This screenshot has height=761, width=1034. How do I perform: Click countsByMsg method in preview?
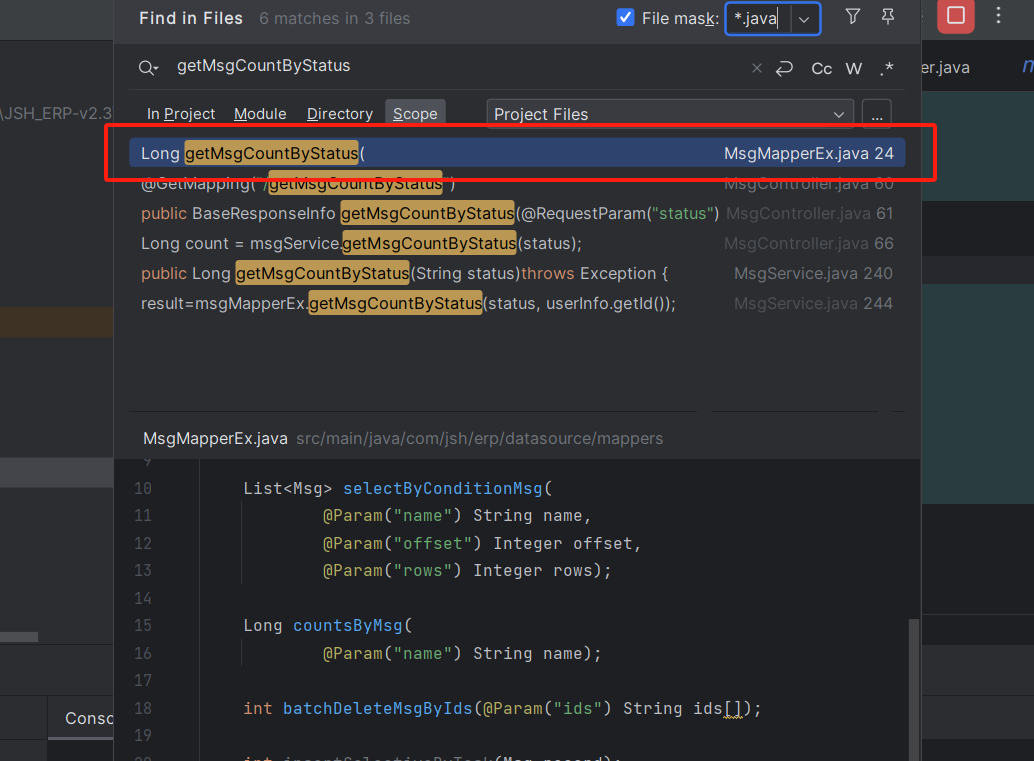(x=348, y=626)
